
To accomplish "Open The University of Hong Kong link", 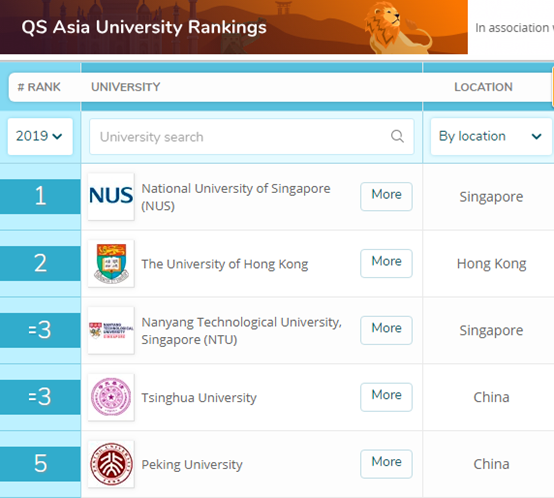I will [x=225, y=264].
